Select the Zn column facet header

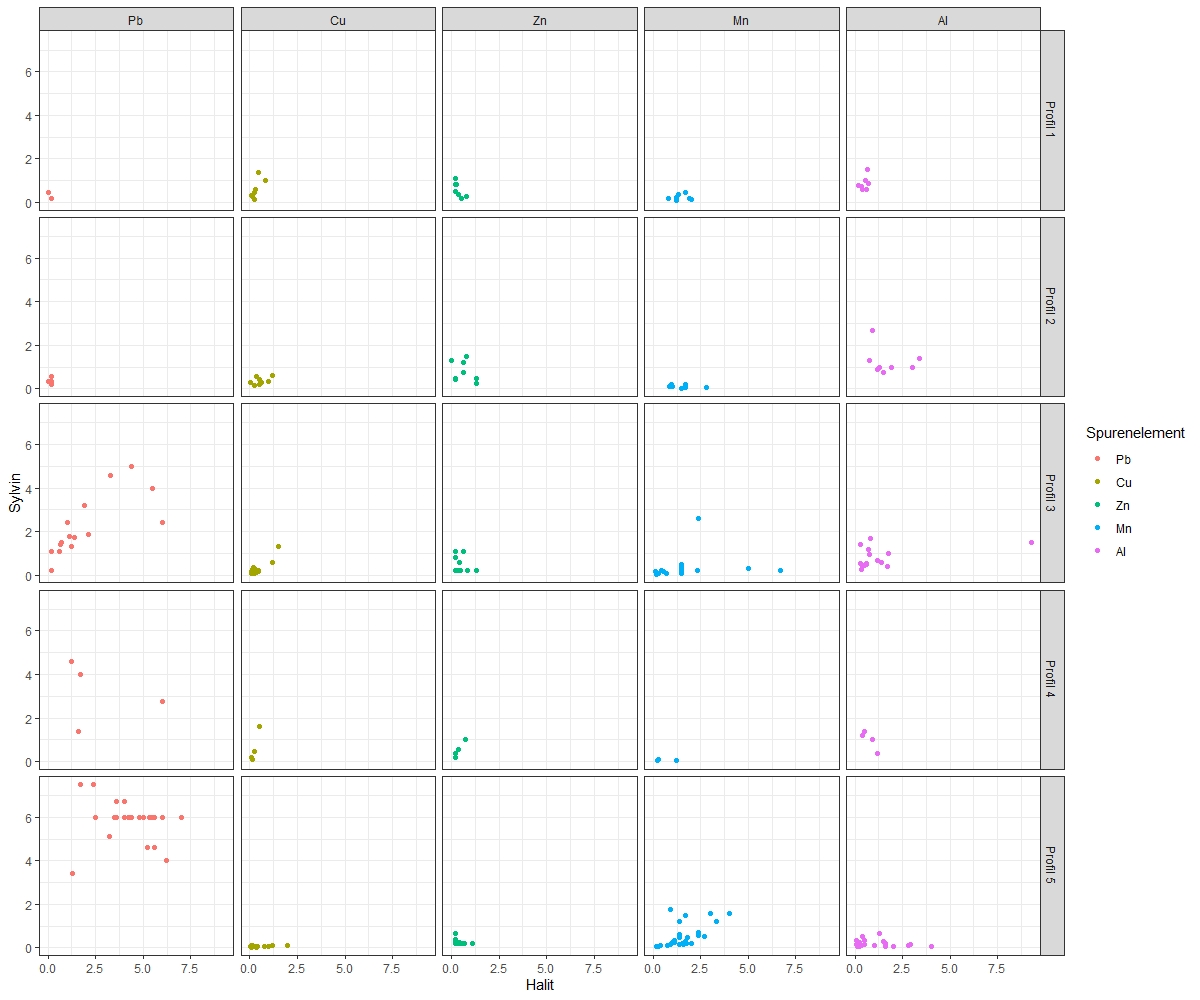[539, 19]
